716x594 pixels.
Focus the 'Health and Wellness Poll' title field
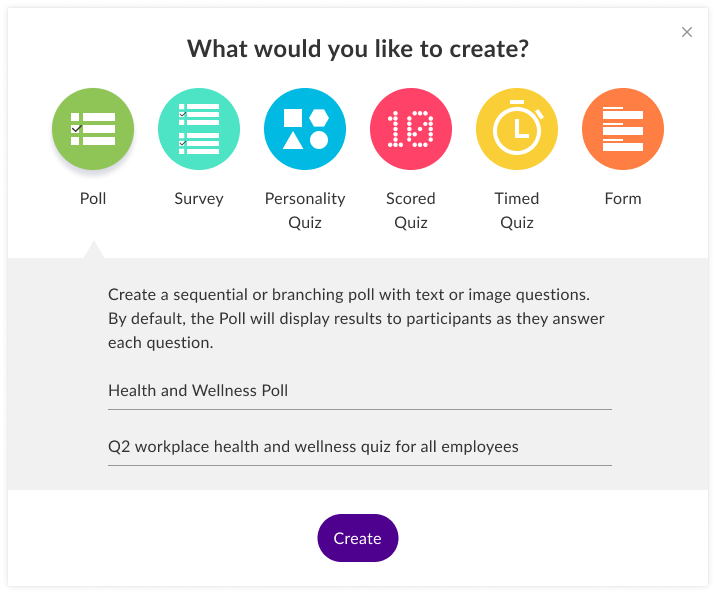(x=359, y=391)
